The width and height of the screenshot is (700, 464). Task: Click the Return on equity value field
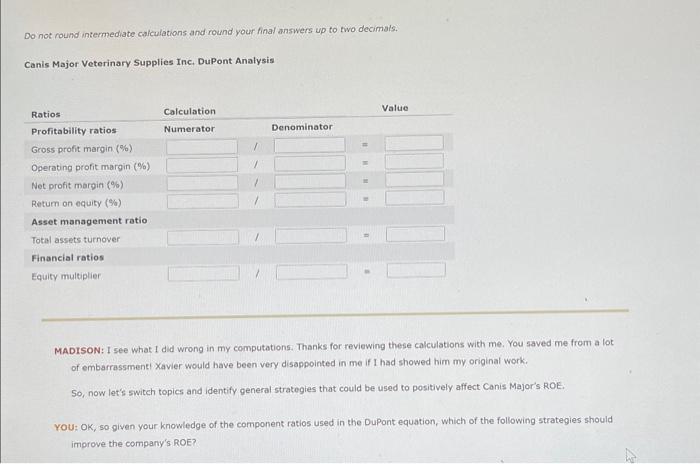point(415,197)
